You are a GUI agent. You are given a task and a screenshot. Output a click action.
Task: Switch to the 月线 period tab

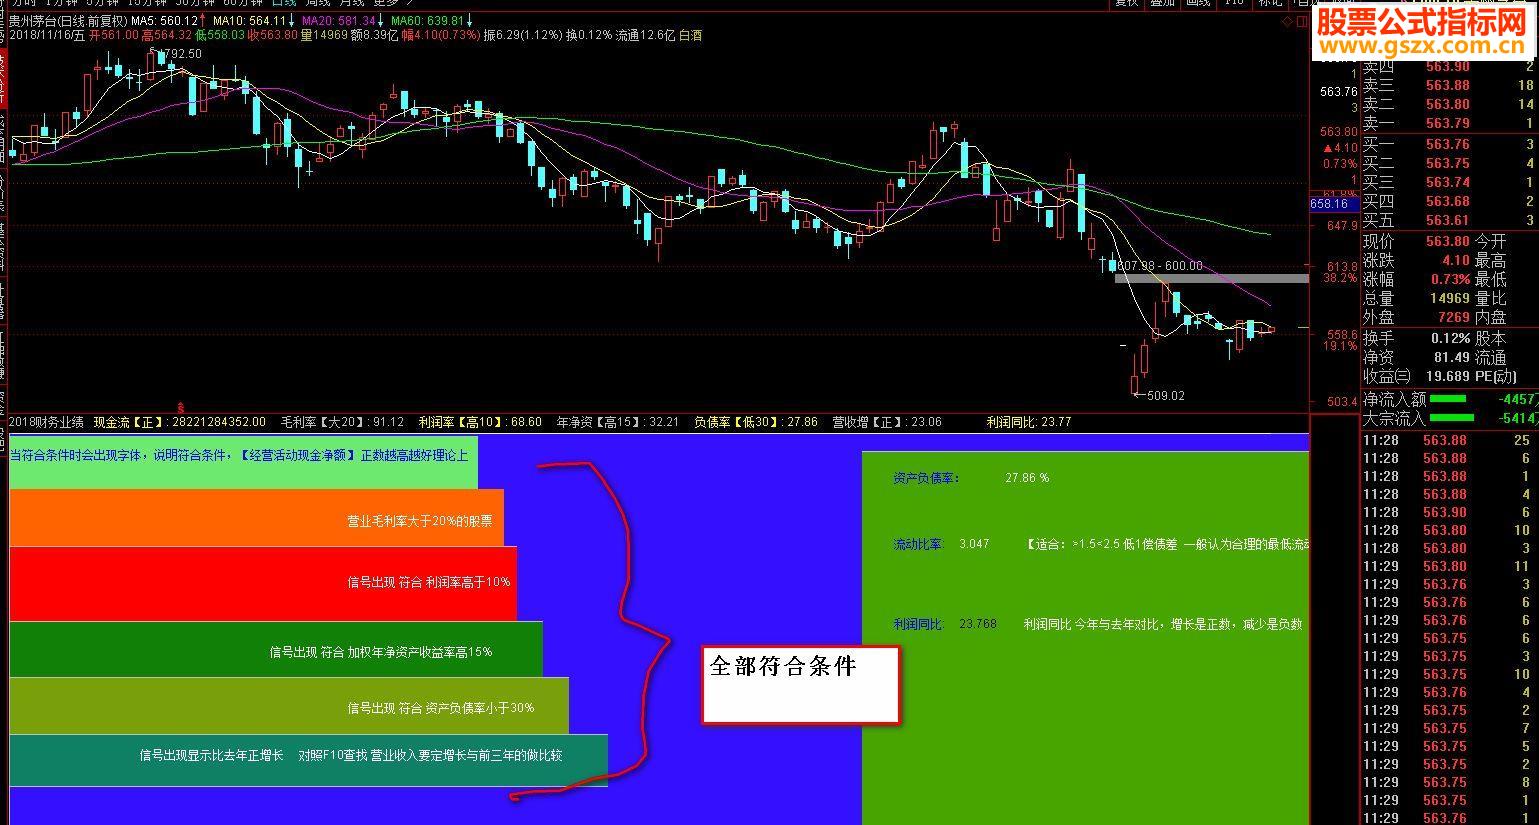coord(352,4)
